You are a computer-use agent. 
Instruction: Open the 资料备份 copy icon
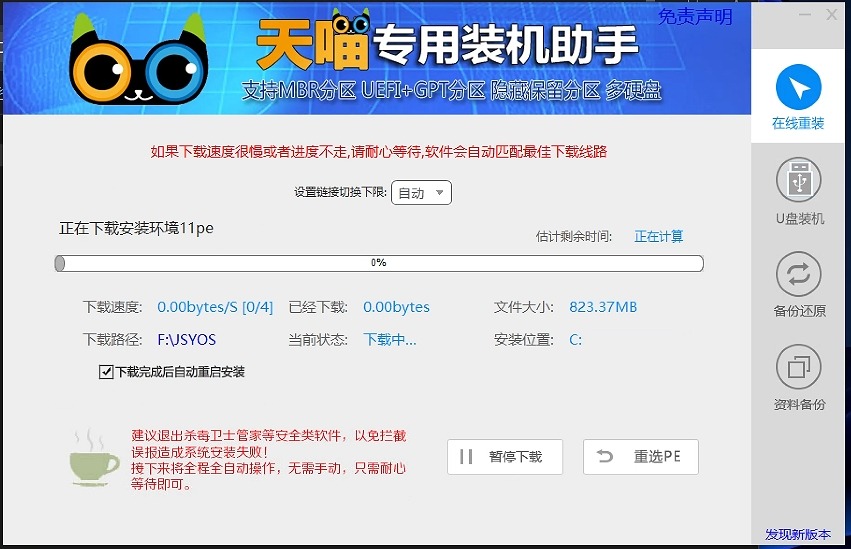pyautogui.click(x=798, y=367)
